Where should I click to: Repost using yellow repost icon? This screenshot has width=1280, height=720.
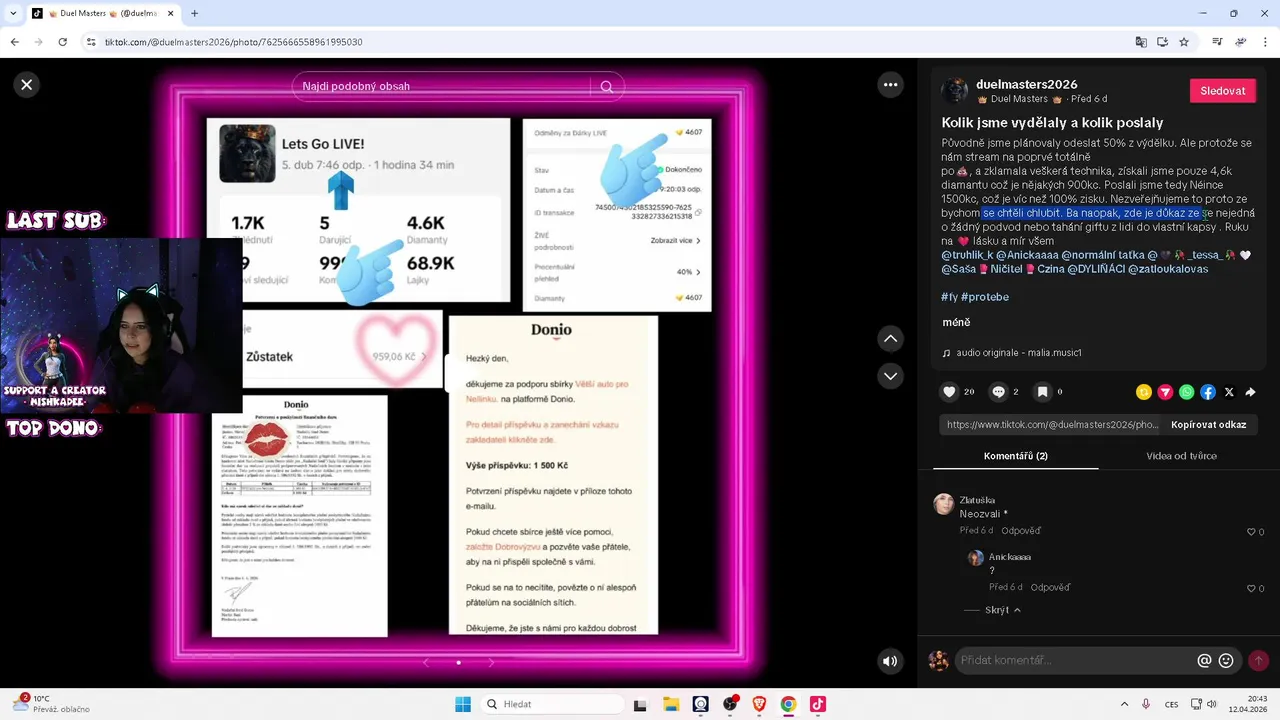[x=1144, y=392]
